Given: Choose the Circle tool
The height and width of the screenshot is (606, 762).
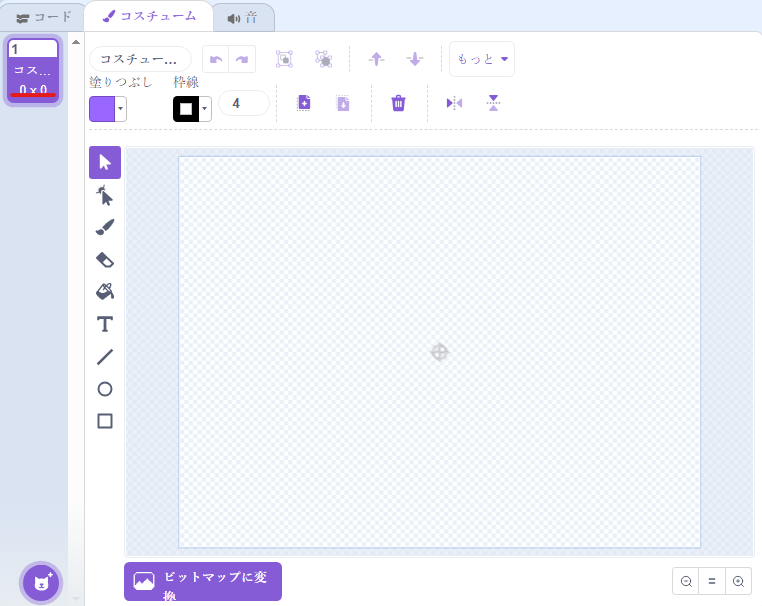Looking at the screenshot, I should coord(105,389).
